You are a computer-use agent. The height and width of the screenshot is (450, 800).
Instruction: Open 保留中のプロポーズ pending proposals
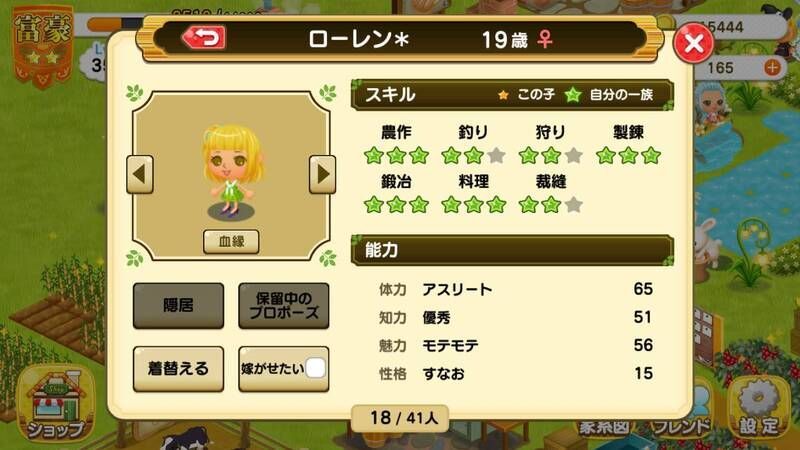click(284, 306)
